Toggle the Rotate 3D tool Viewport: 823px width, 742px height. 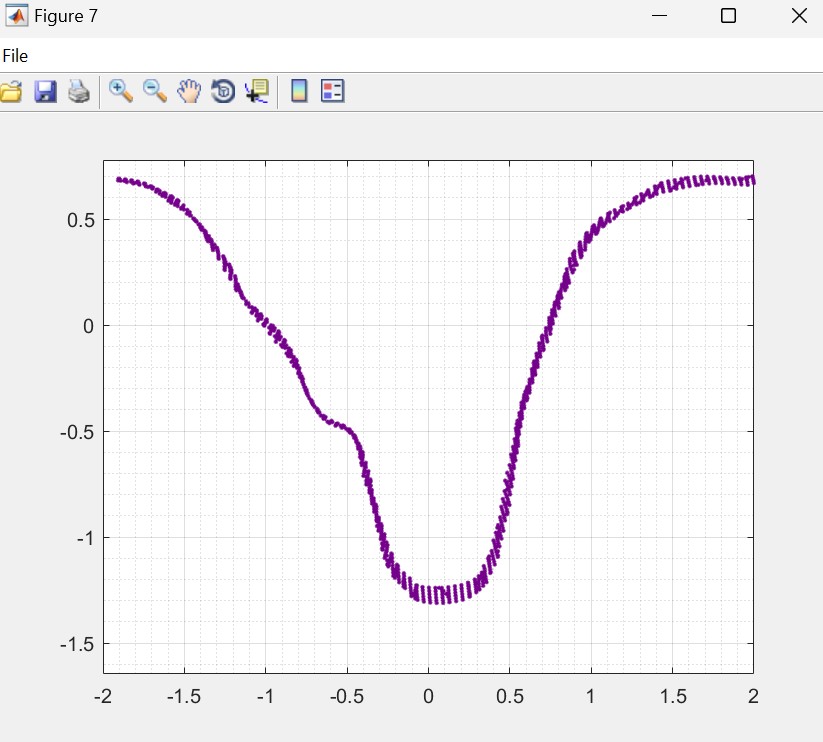coord(223,92)
